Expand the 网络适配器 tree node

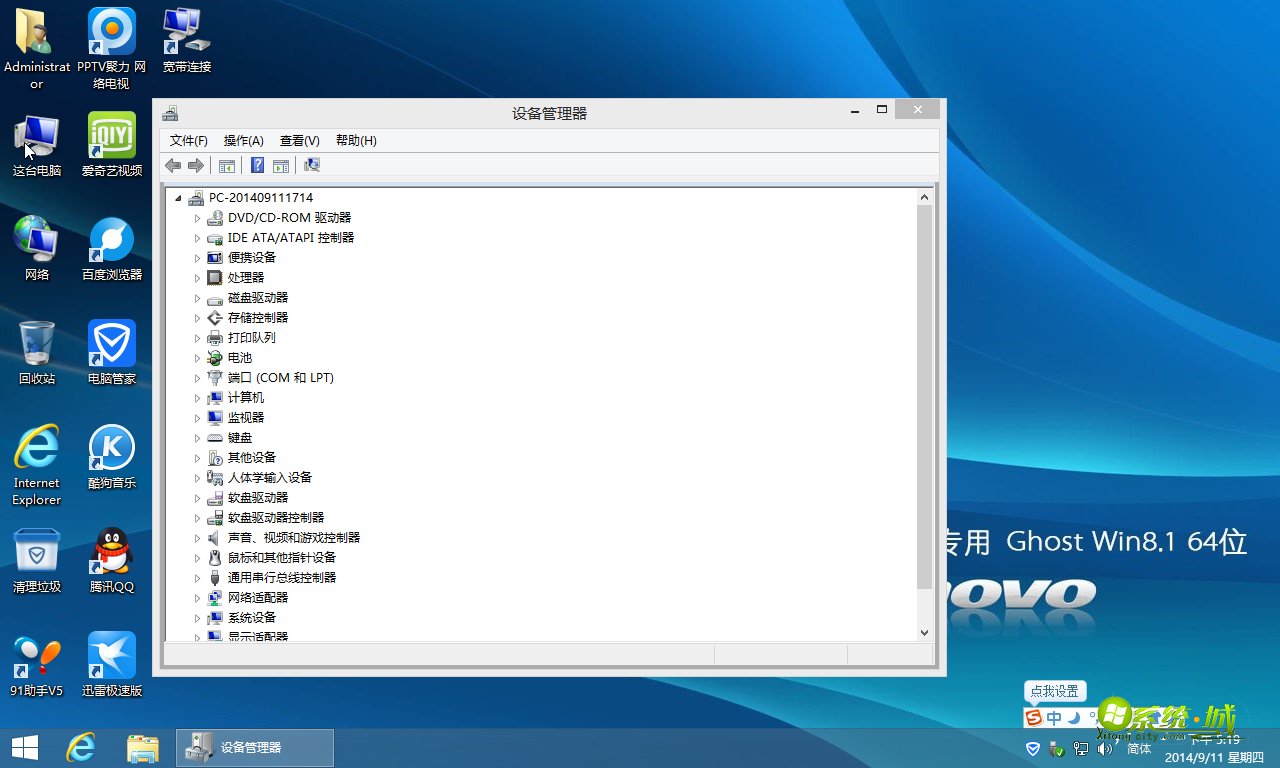pos(198,597)
